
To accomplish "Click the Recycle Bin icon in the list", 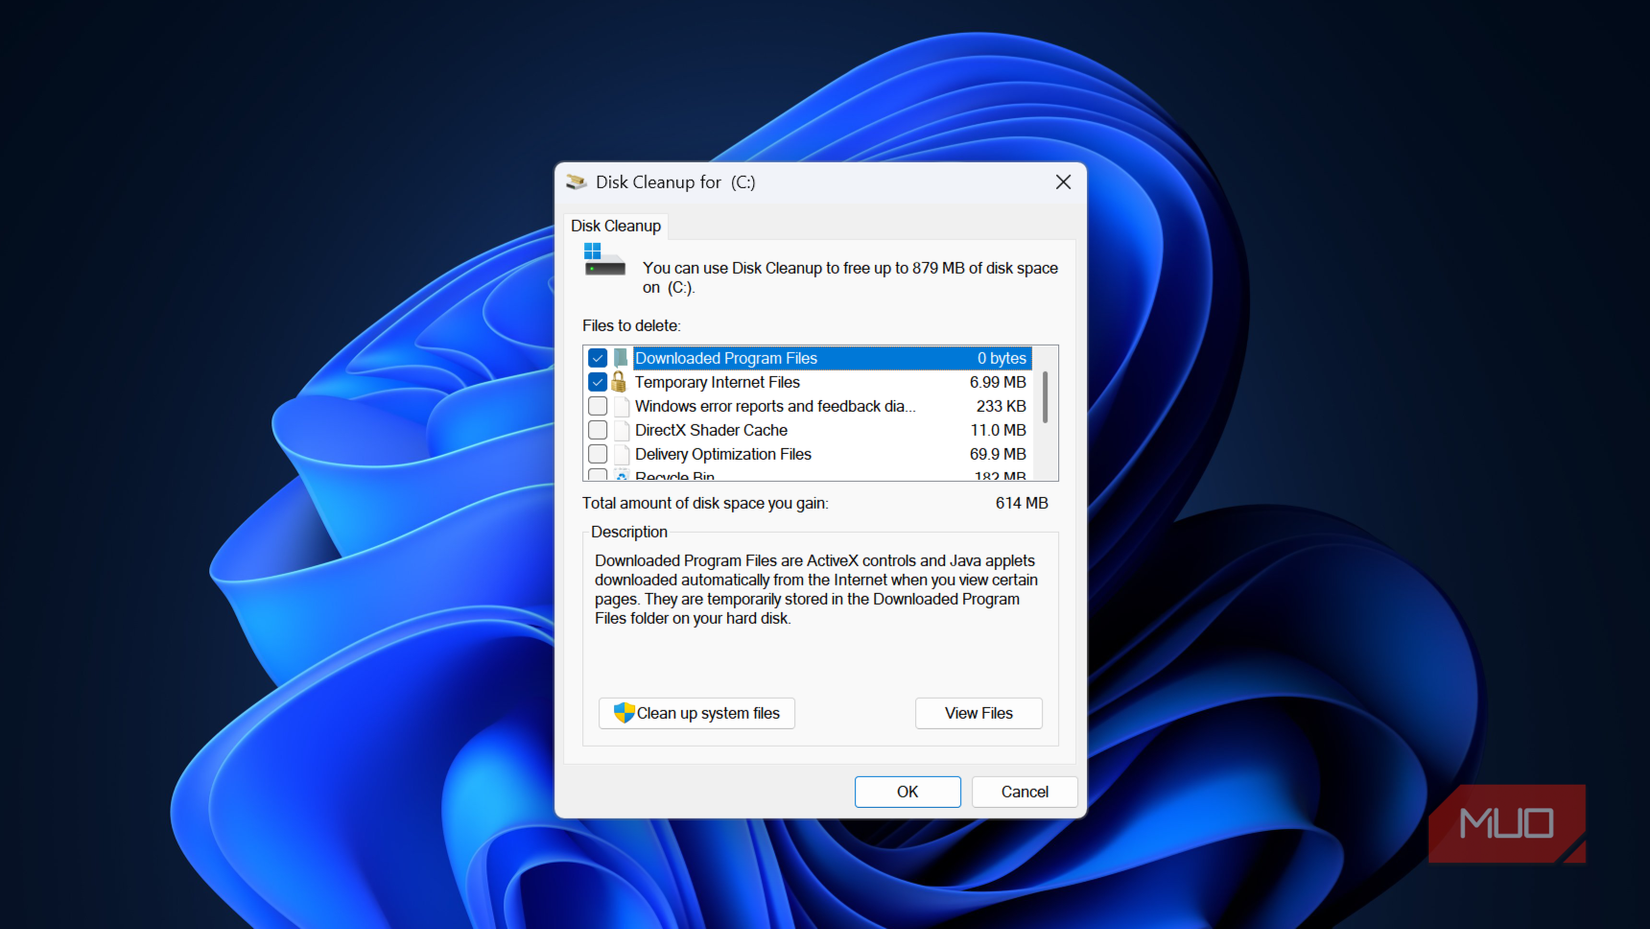I will (x=620, y=475).
